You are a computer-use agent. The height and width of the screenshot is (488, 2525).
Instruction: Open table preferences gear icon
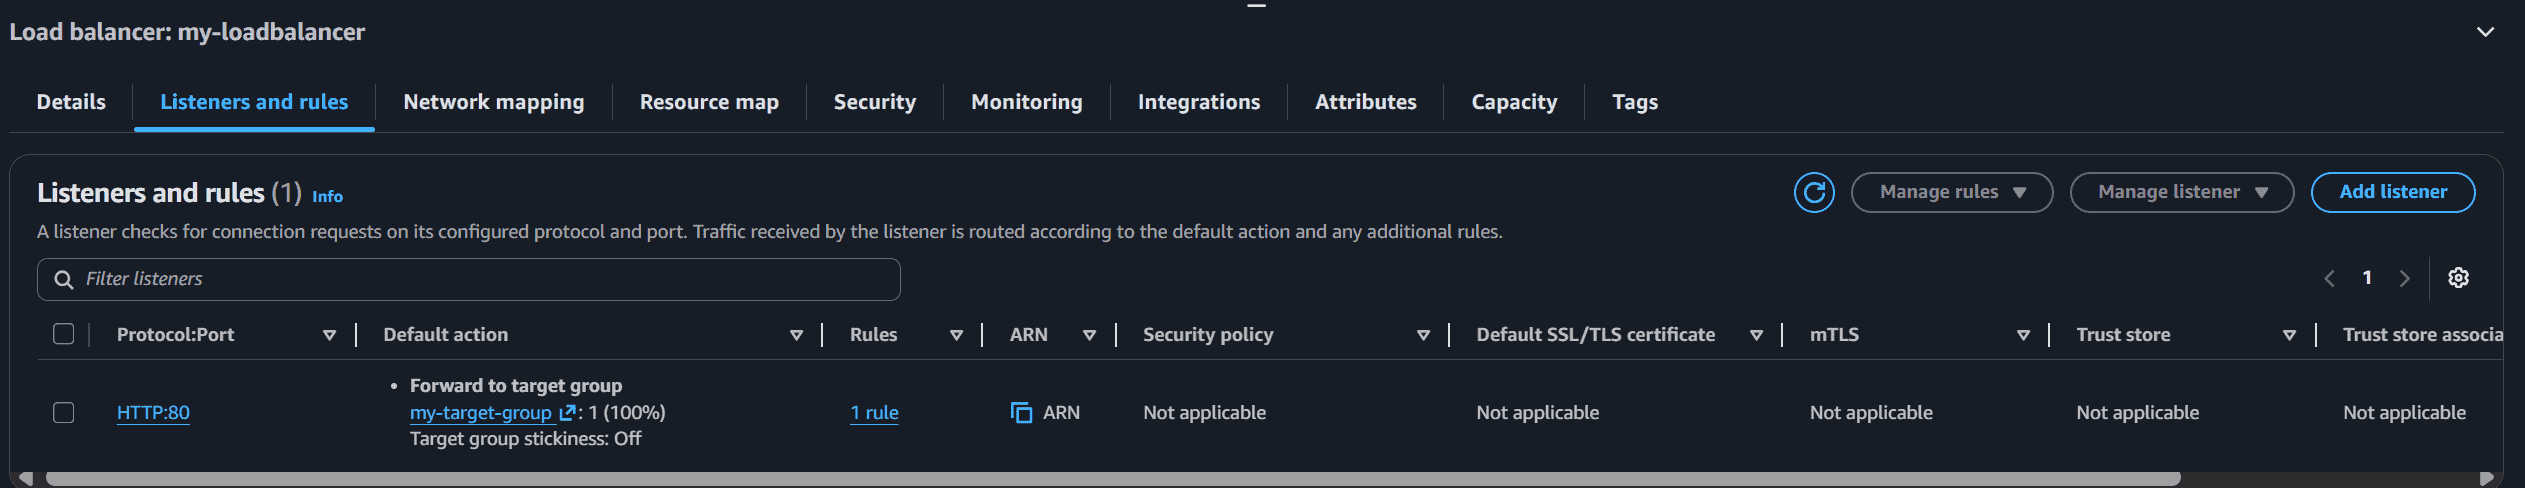(2458, 278)
